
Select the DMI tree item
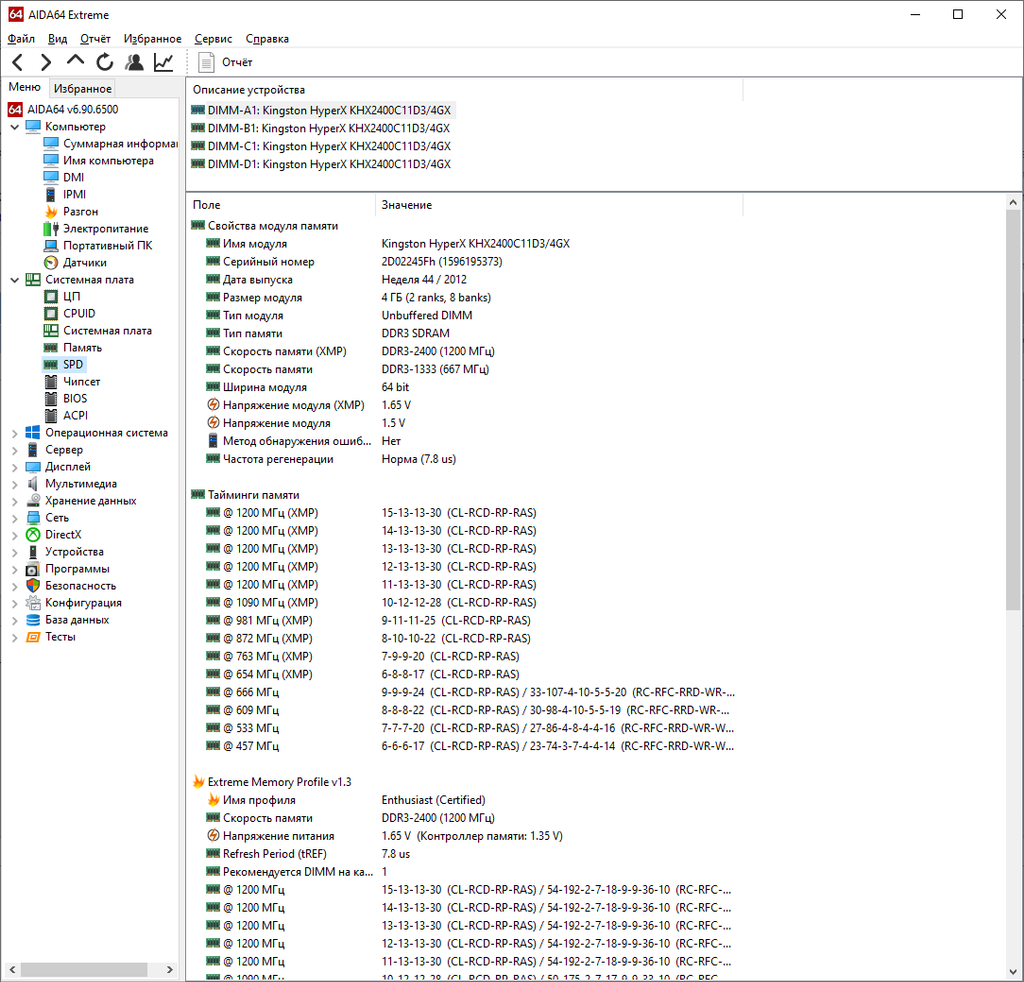(64, 178)
